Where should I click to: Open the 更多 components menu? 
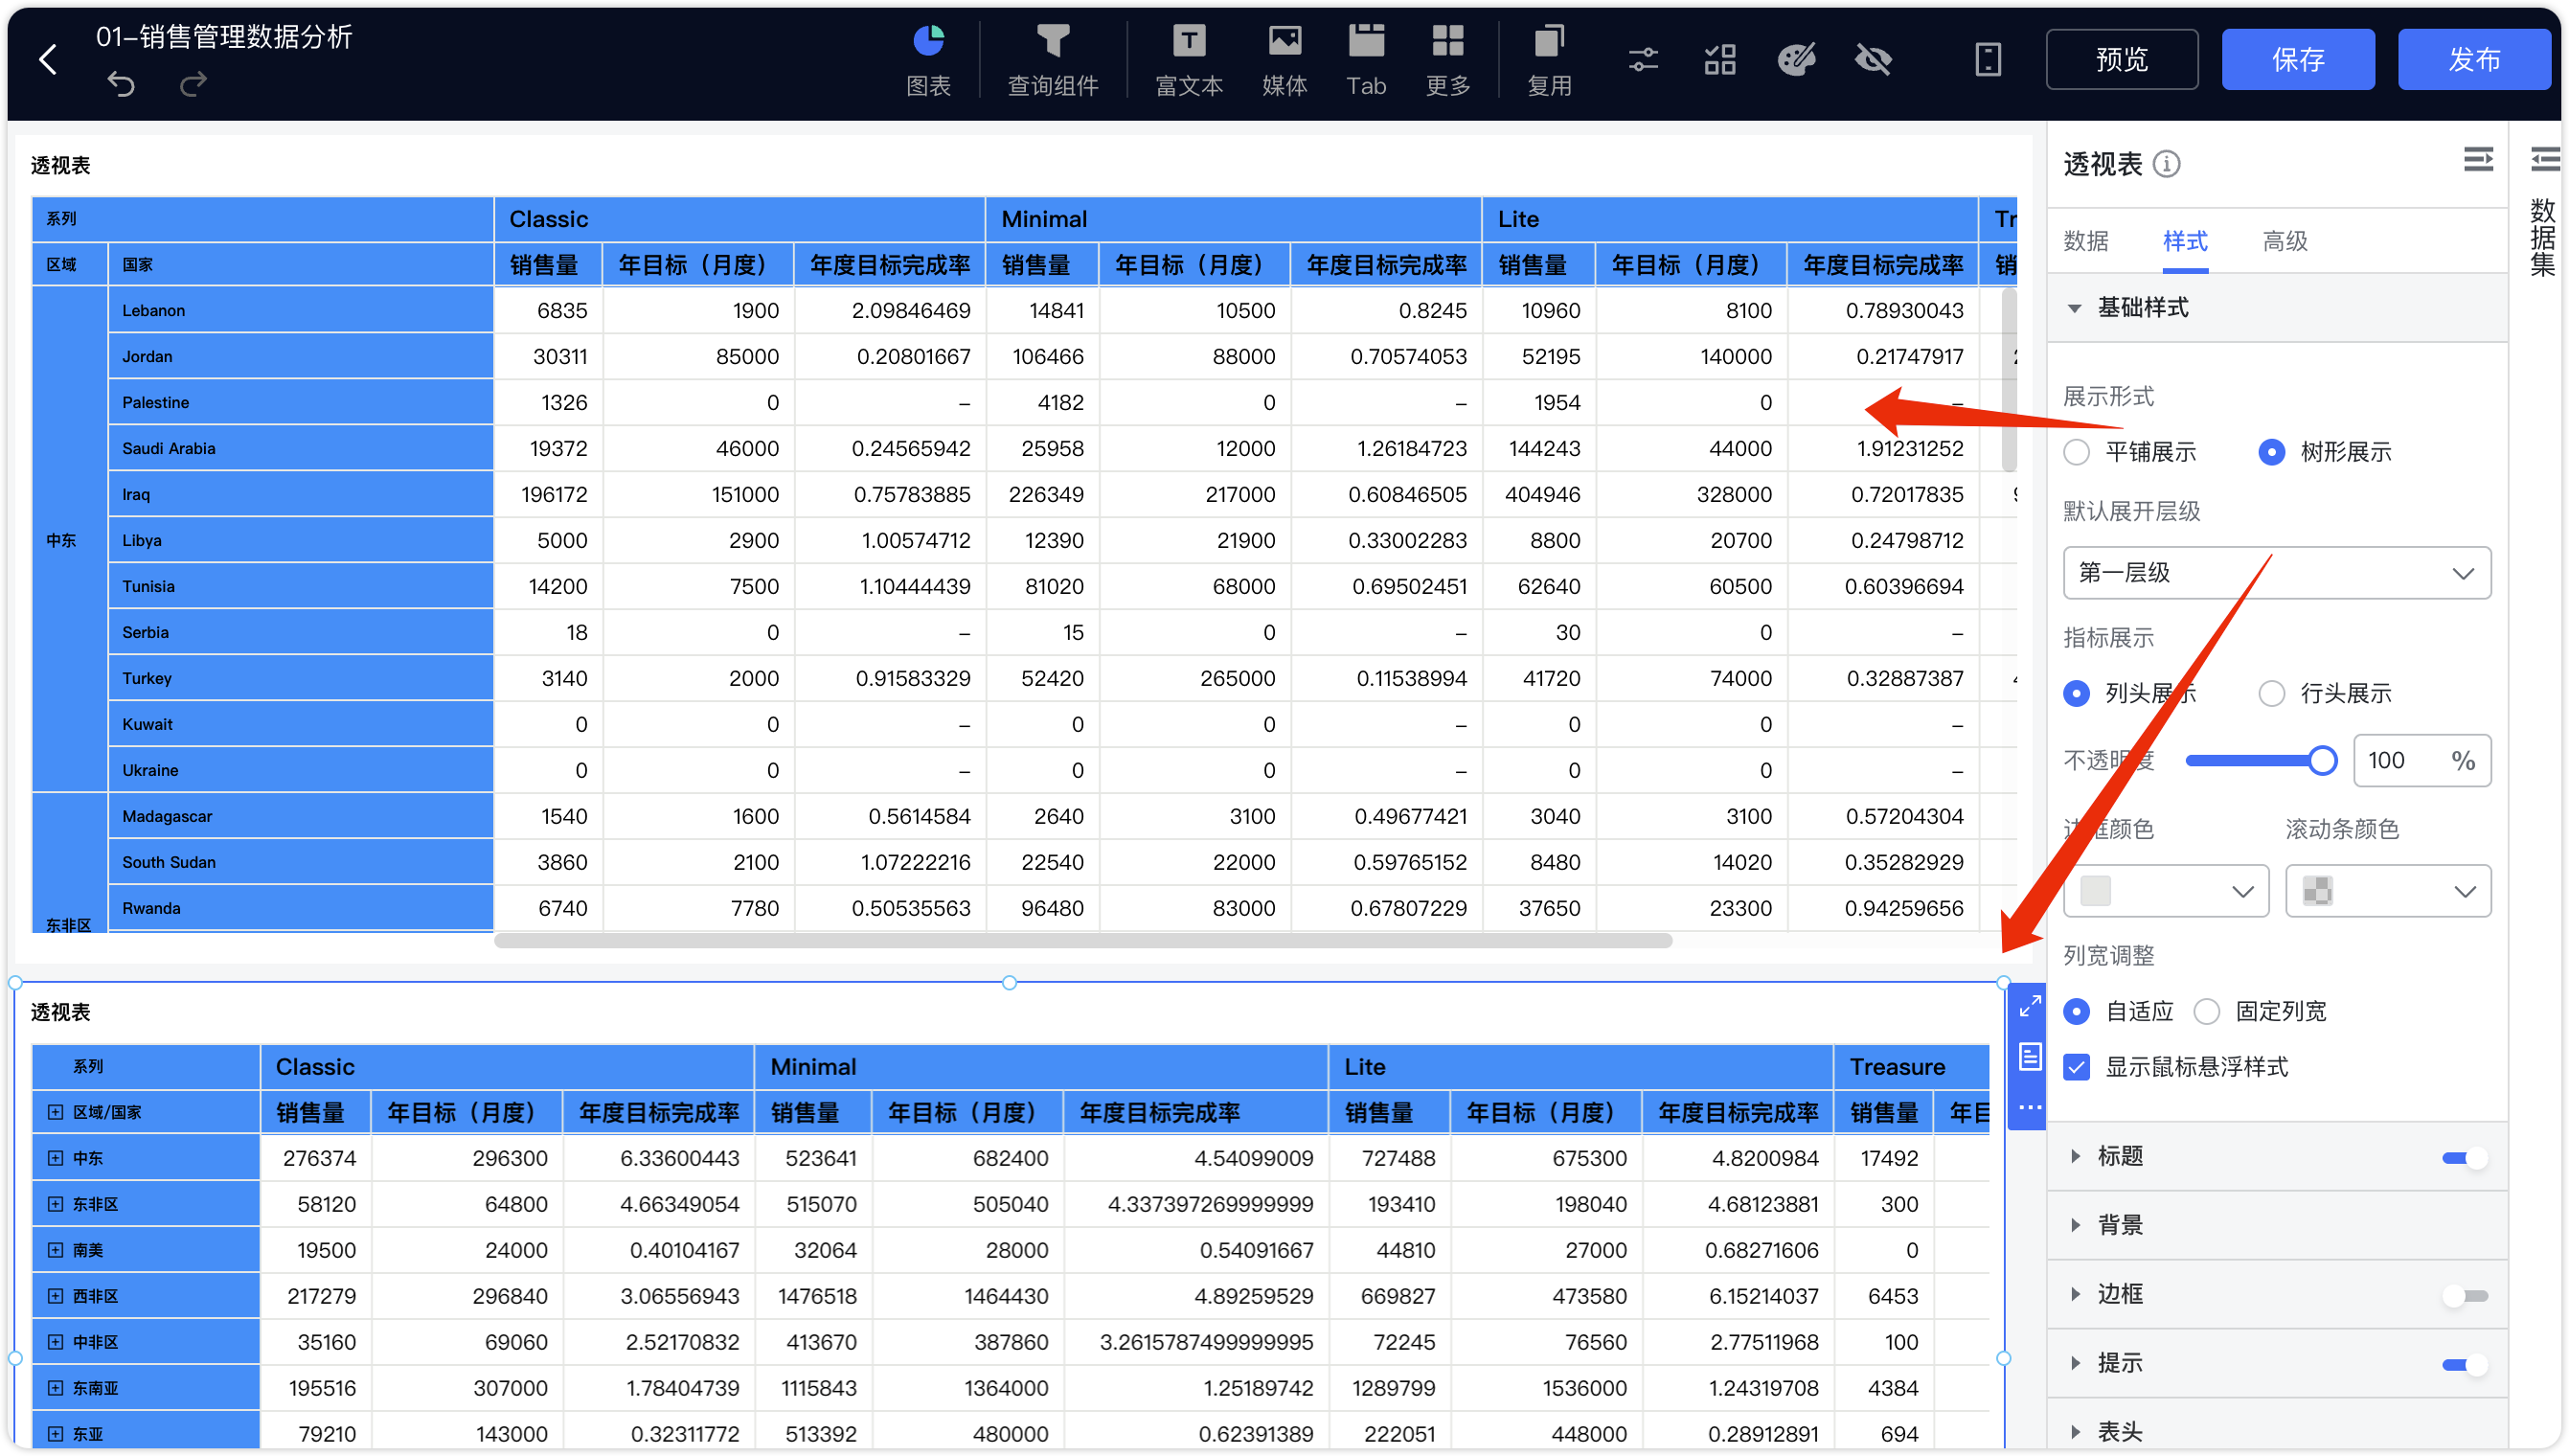[x=1447, y=61]
